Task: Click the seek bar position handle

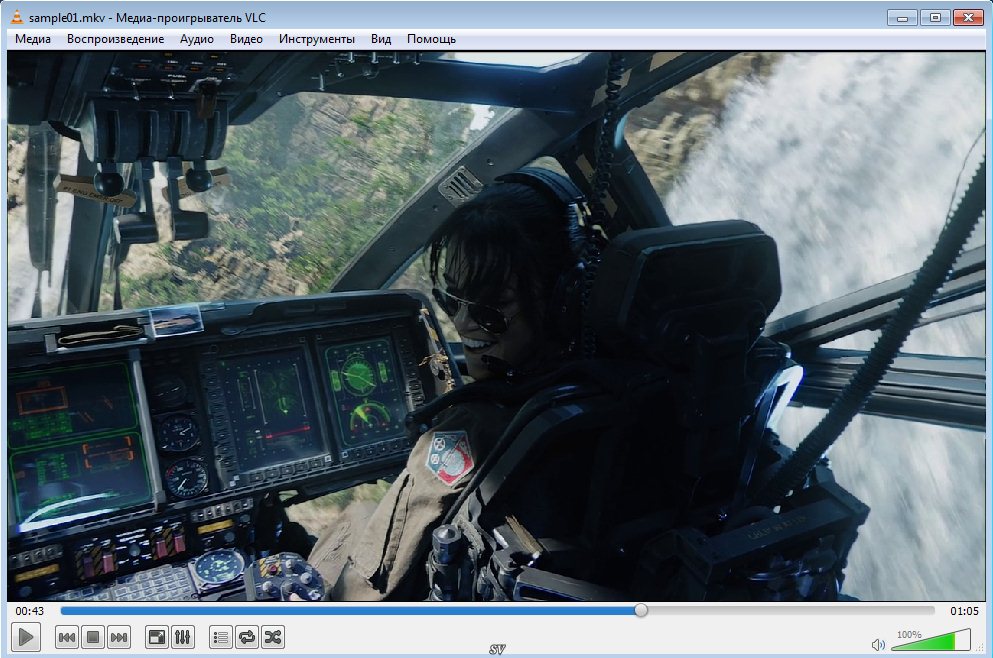Action: (x=641, y=610)
